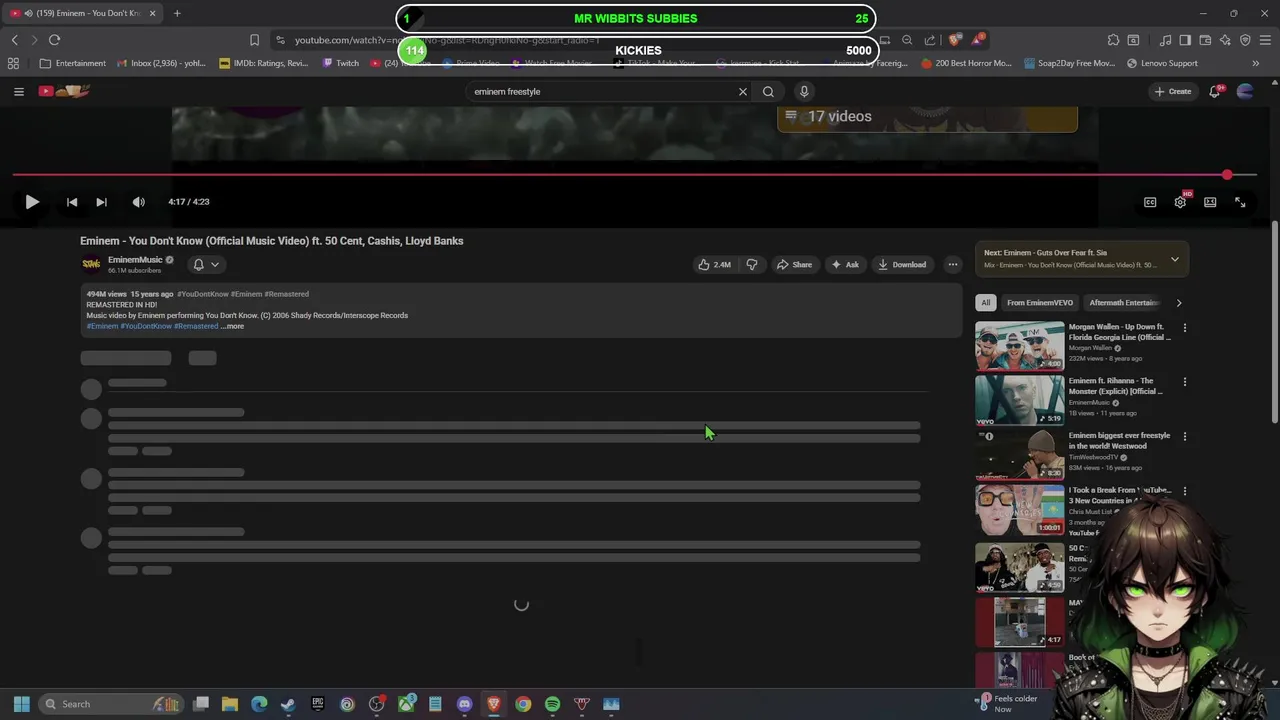
Task: Reload the page in browser
Action: (x=54, y=40)
